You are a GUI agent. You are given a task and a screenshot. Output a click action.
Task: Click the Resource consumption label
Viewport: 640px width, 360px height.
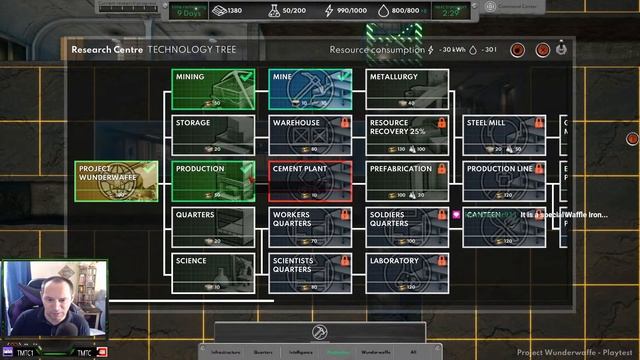coord(377,50)
